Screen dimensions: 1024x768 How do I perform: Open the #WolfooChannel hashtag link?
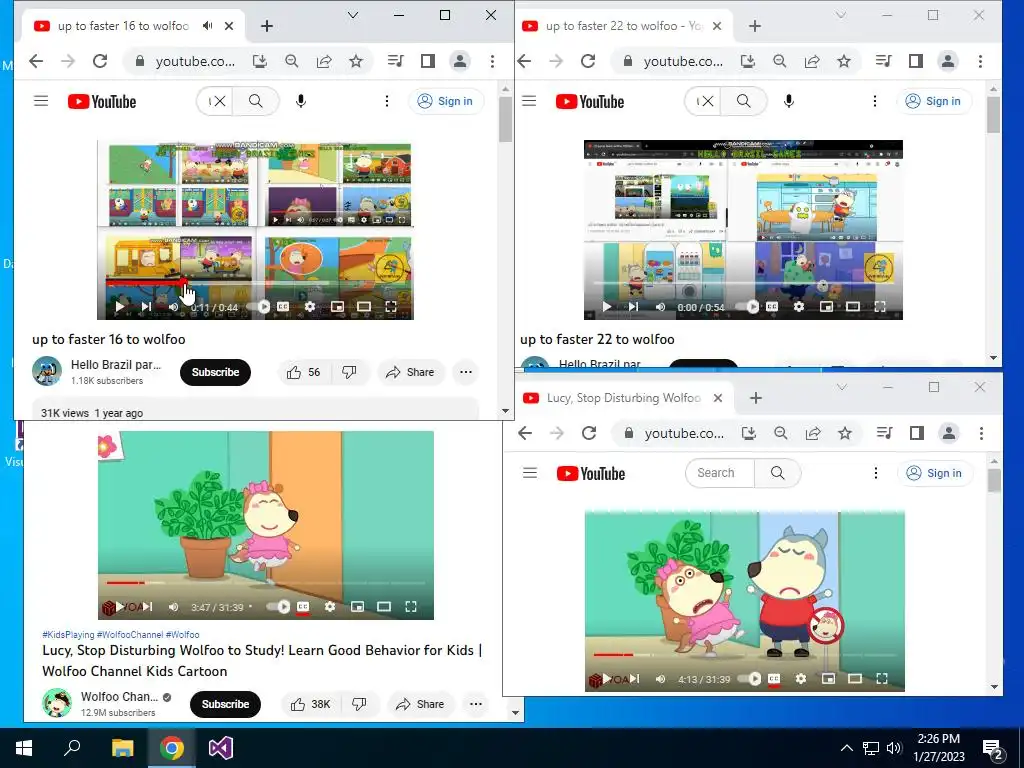(x=130, y=635)
